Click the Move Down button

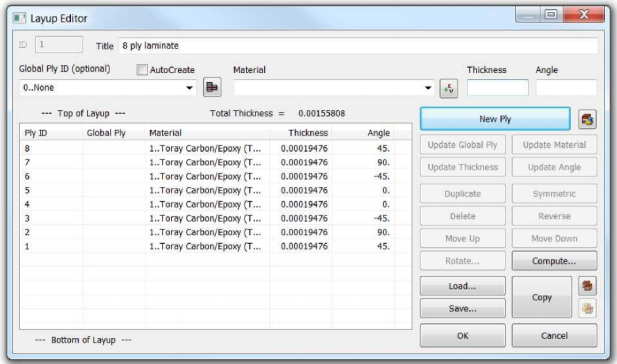point(554,238)
